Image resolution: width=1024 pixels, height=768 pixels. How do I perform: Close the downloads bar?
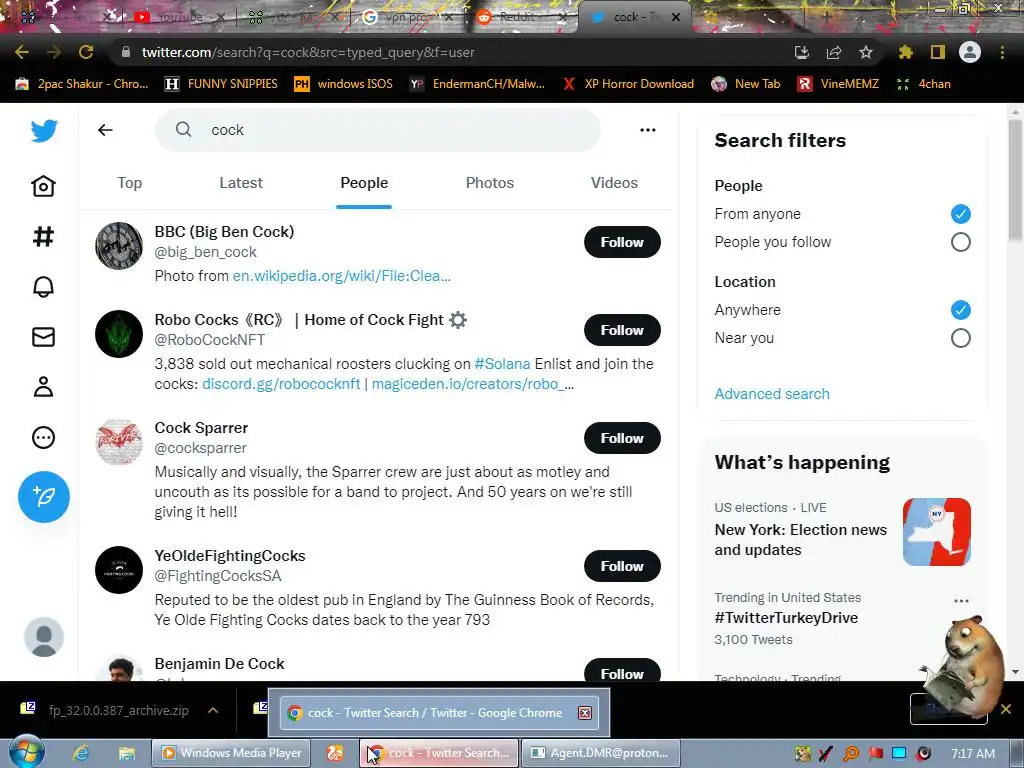coord(1006,709)
